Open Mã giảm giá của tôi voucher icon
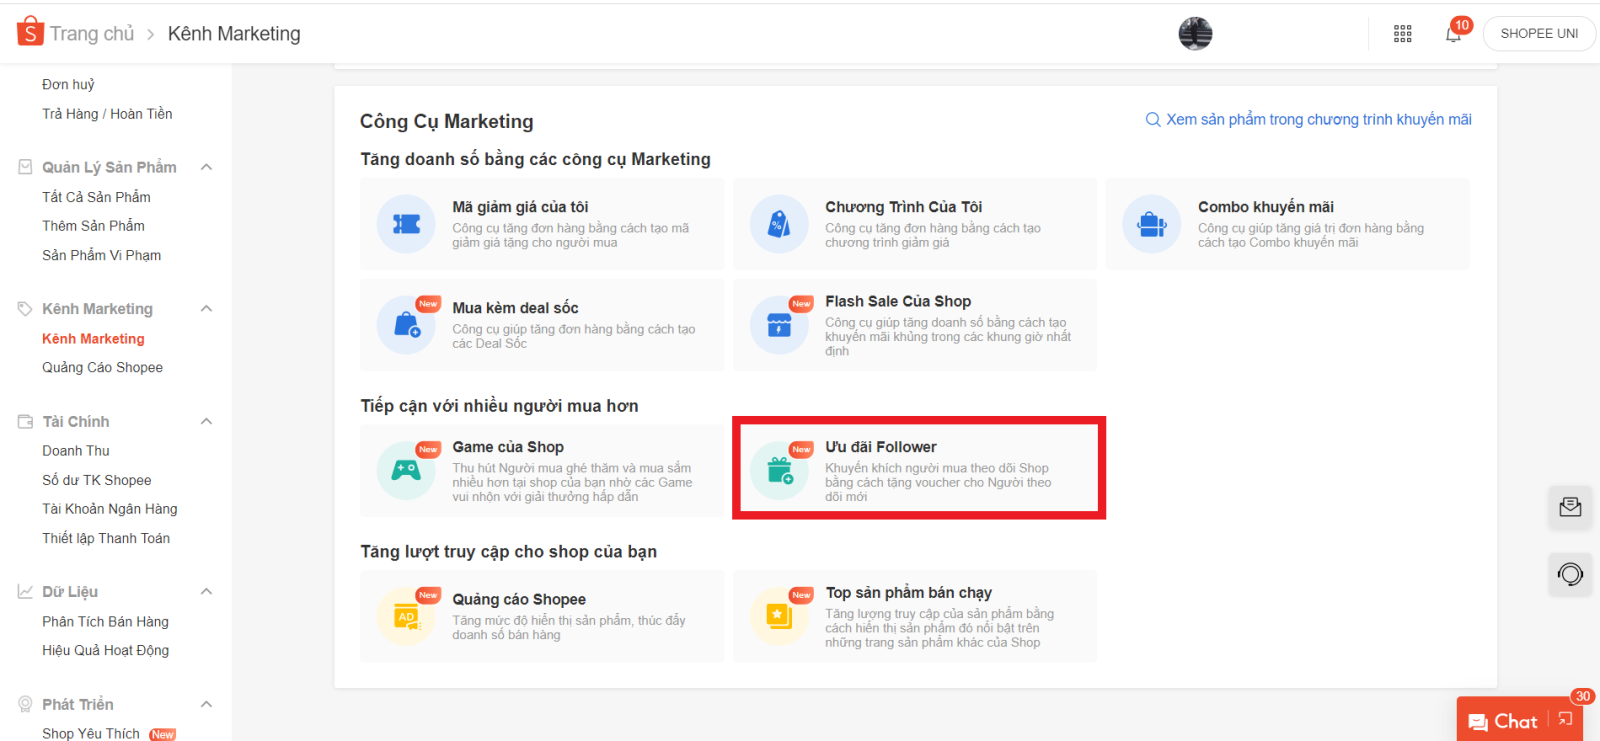The width and height of the screenshot is (1600, 741). pyautogui.click(x=406, y=224)
